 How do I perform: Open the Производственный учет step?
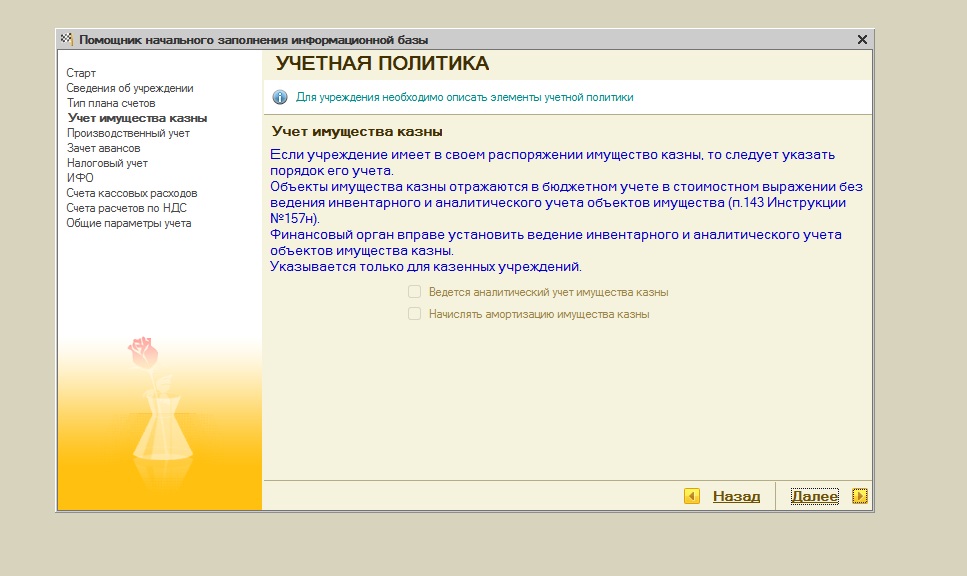pyautogui.click(x=128, y=133)
